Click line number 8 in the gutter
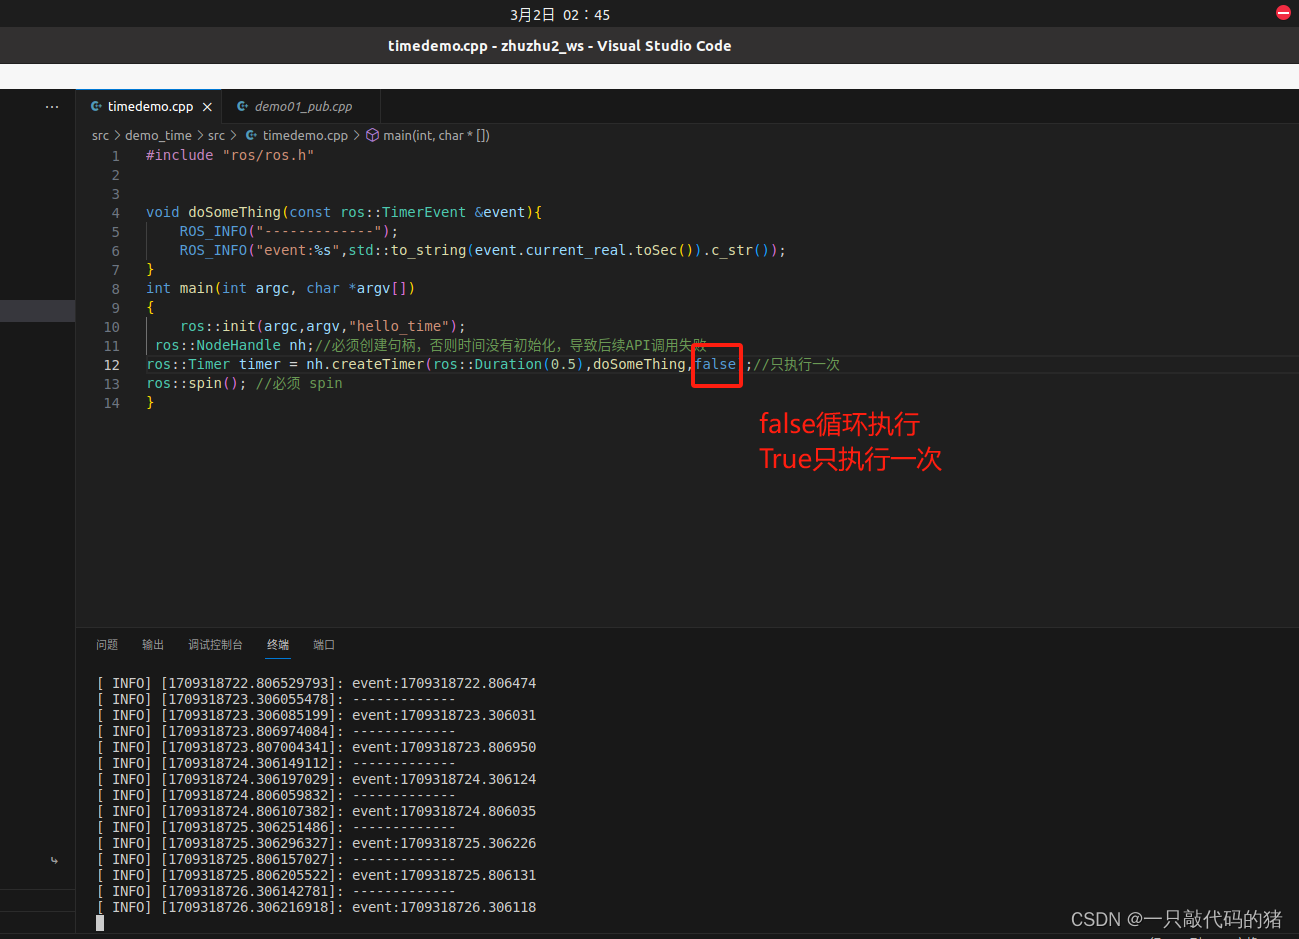The height and width of the screenshot is (939, 1299). pos(116,289)
